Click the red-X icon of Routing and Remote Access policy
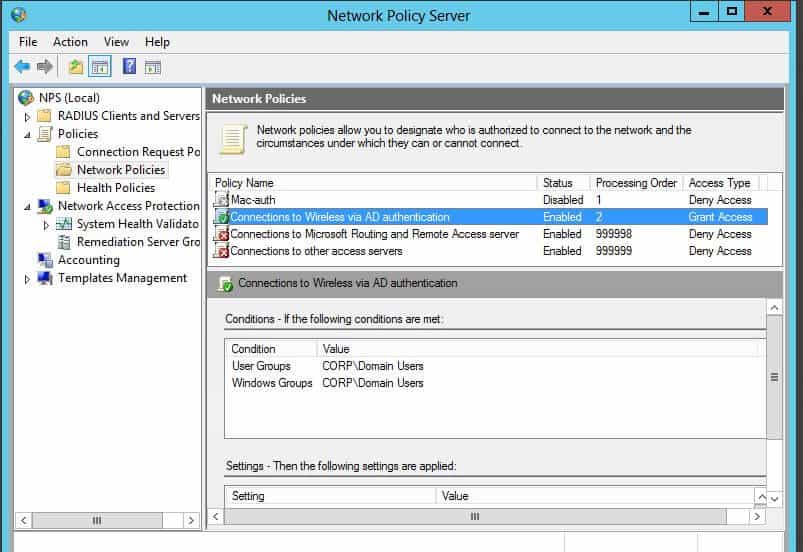This screenshot has width=803, height=552. click(x=221, y=234)
